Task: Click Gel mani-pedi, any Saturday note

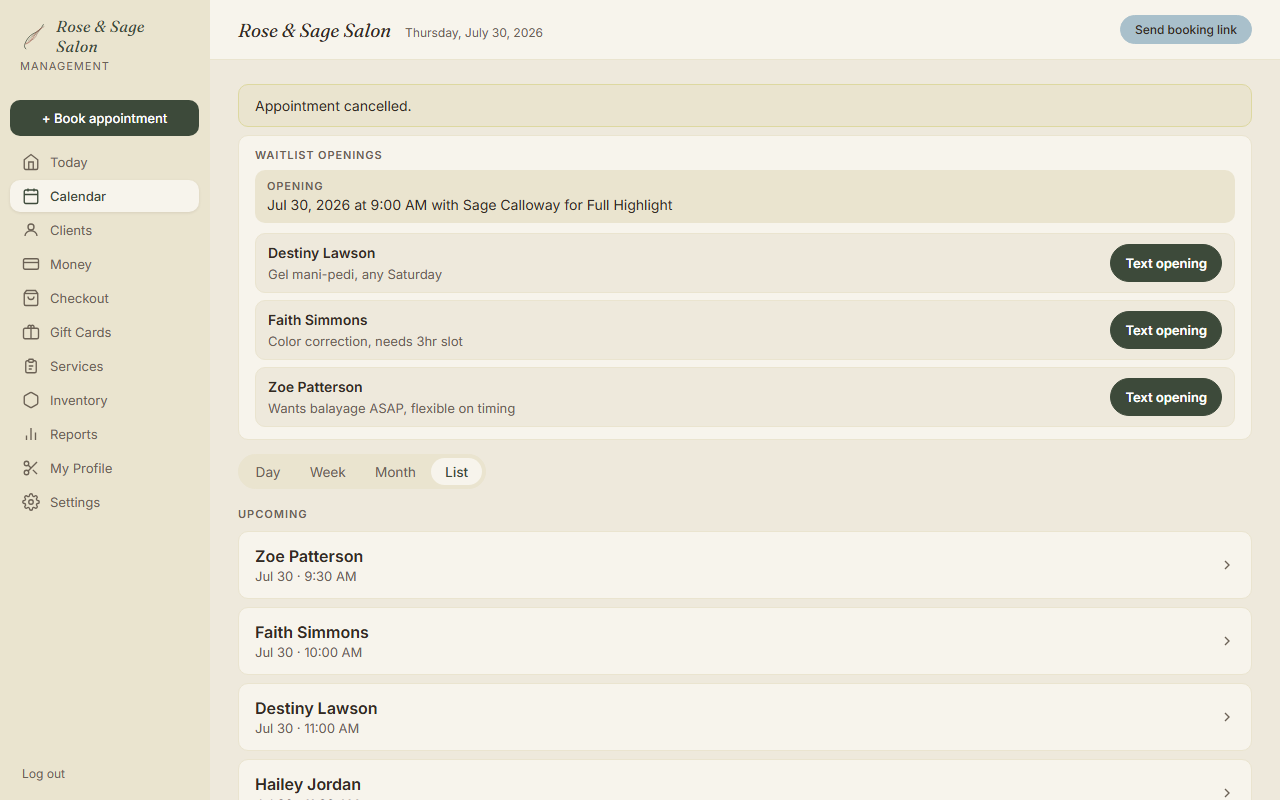Action: point(355,274)
